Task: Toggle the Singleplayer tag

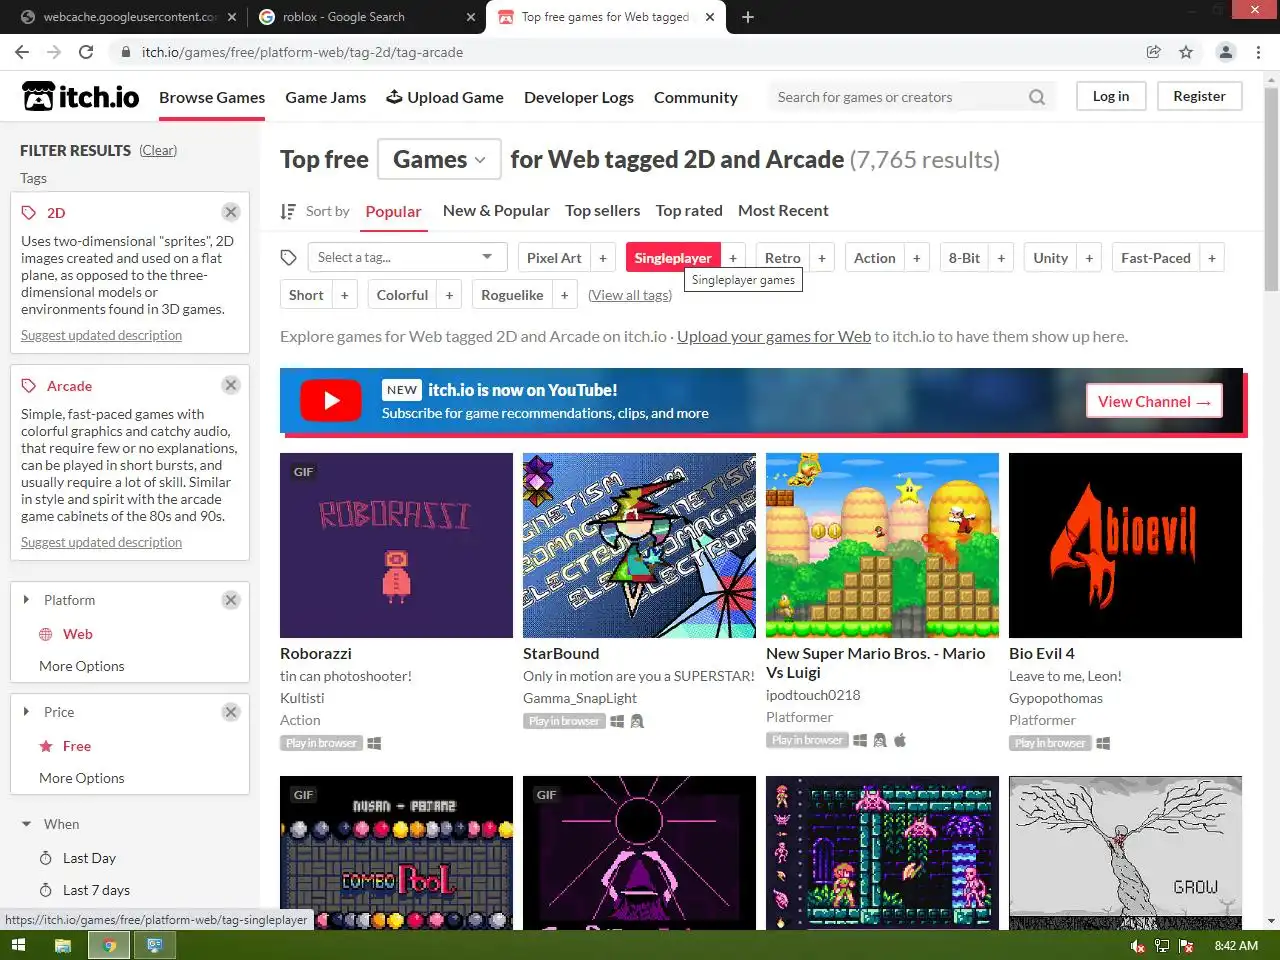Action: [x=673, y=258]
